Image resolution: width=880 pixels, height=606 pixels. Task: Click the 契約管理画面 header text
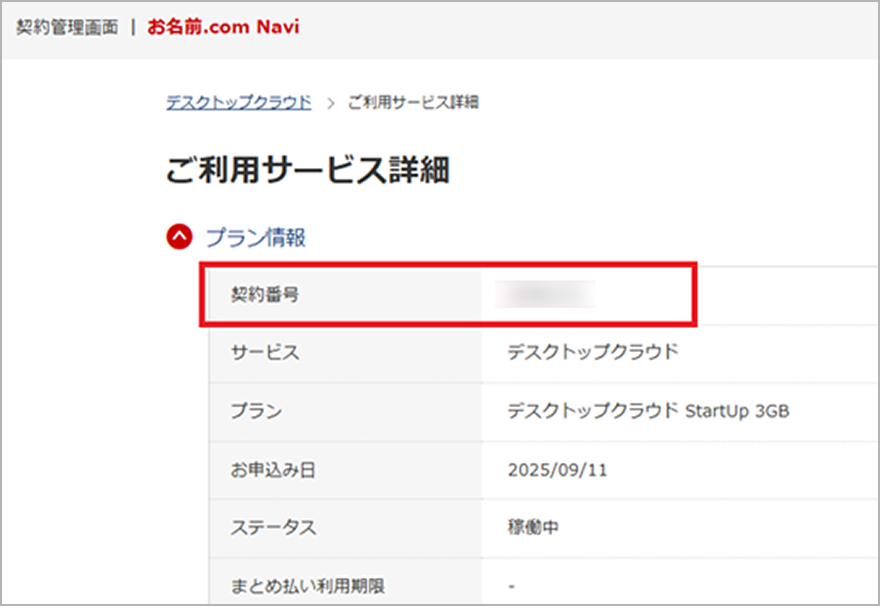tap(67, 27)
